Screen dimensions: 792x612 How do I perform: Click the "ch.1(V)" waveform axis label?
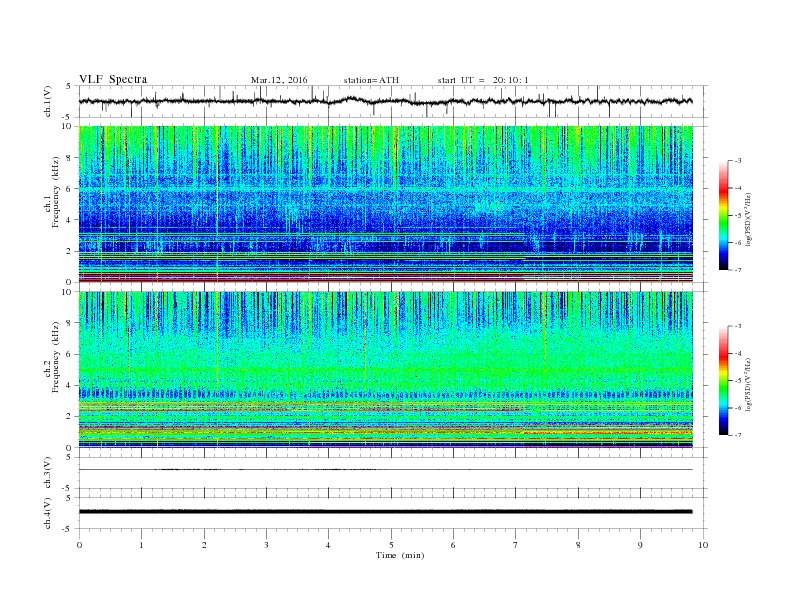tap(48, 101)
